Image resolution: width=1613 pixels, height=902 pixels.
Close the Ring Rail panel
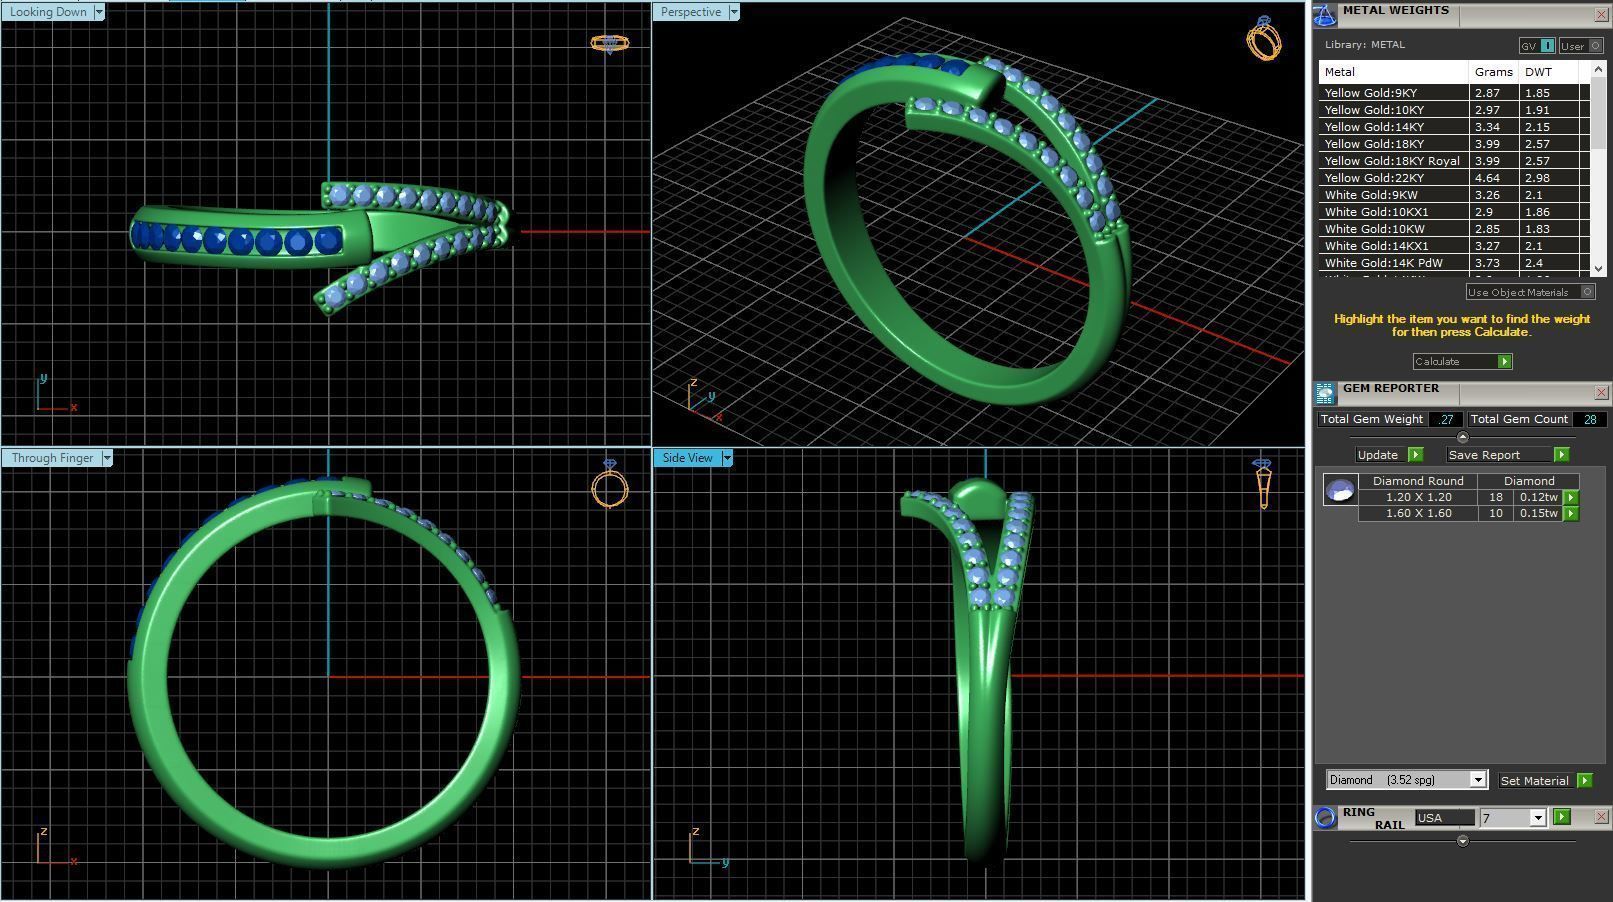(x=1601, y=817)
